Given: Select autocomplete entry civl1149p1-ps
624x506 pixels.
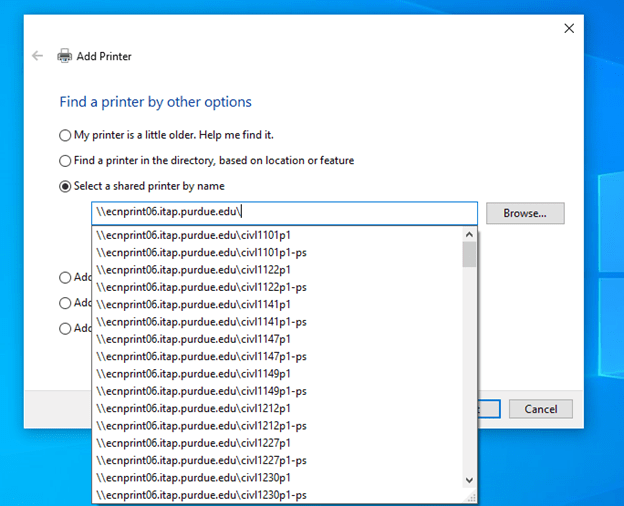Looking at the screenshot, I should [277, 391].
